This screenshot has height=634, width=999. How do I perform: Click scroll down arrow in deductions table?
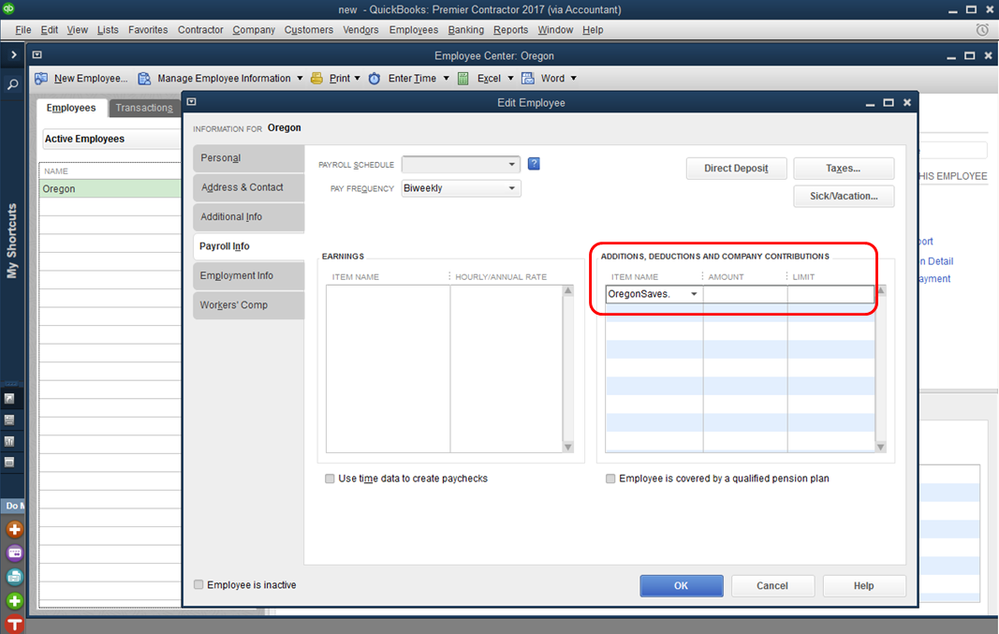(x=880, y=447)
